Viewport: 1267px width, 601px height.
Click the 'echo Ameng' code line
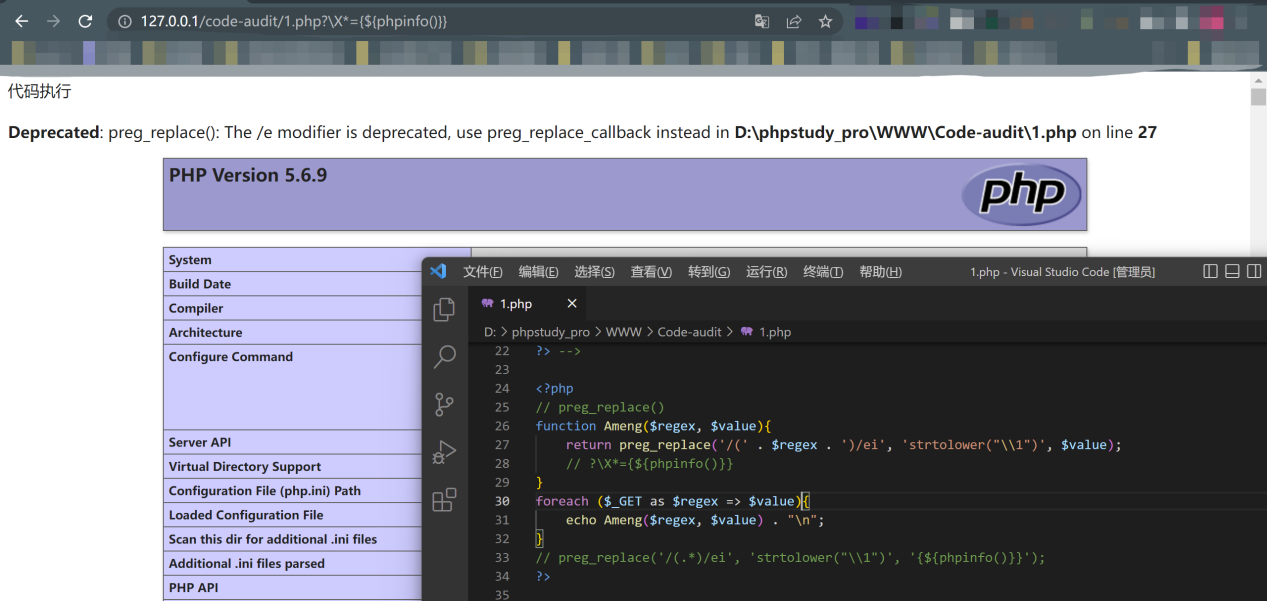pos(695,520)
